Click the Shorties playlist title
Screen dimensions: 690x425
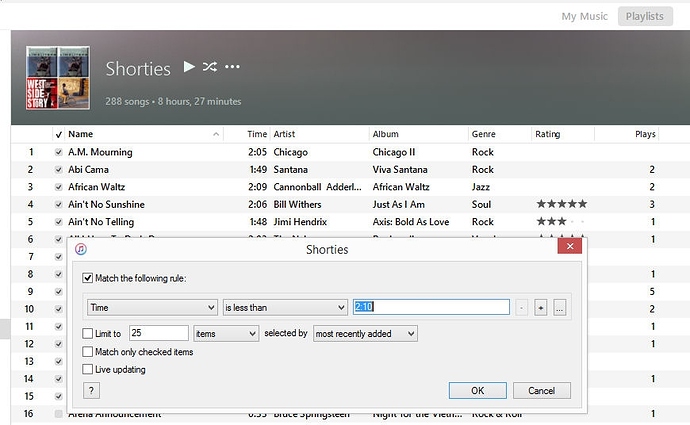pos(138,69)
